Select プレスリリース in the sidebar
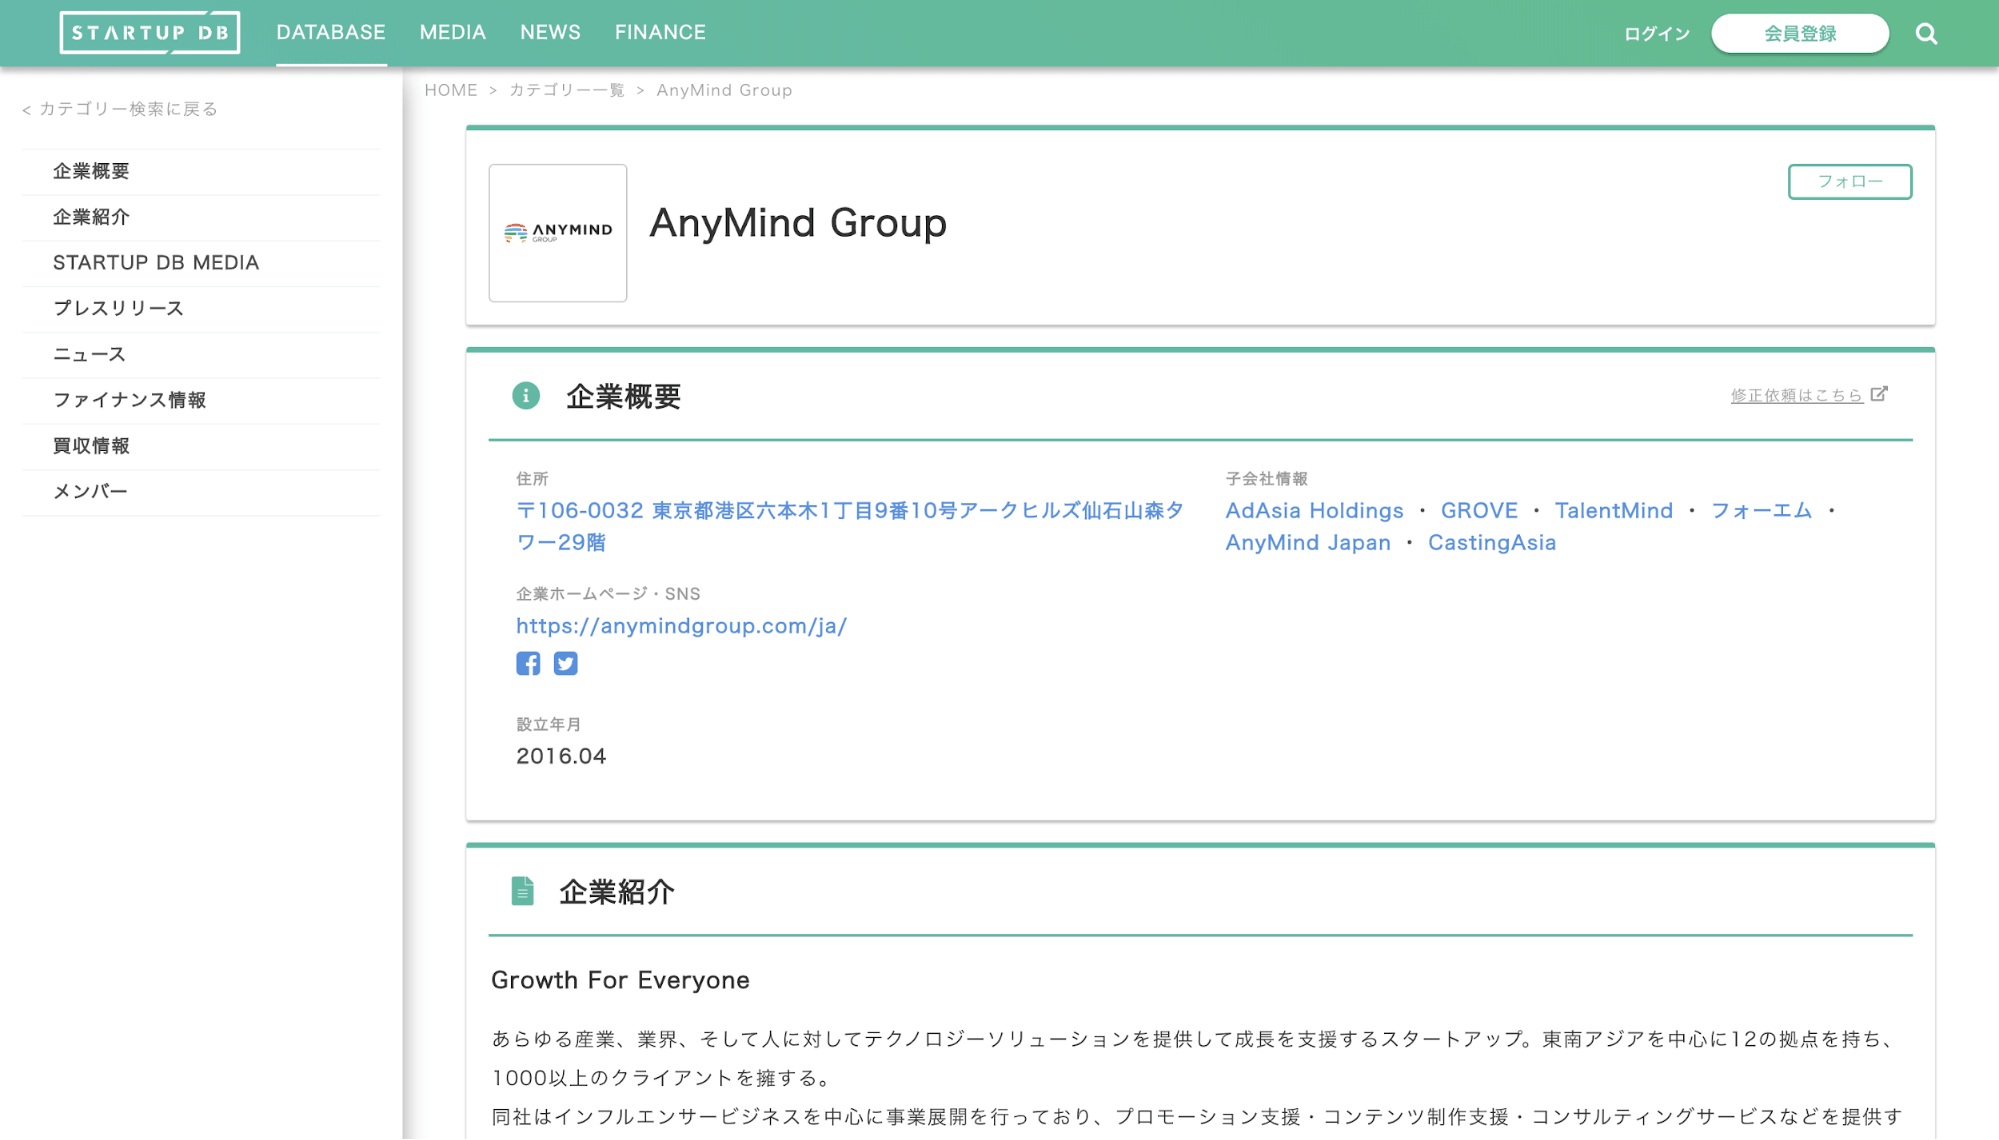Image resolution: width=1999 pixels, height=1140 pixels. coord(118,308)
